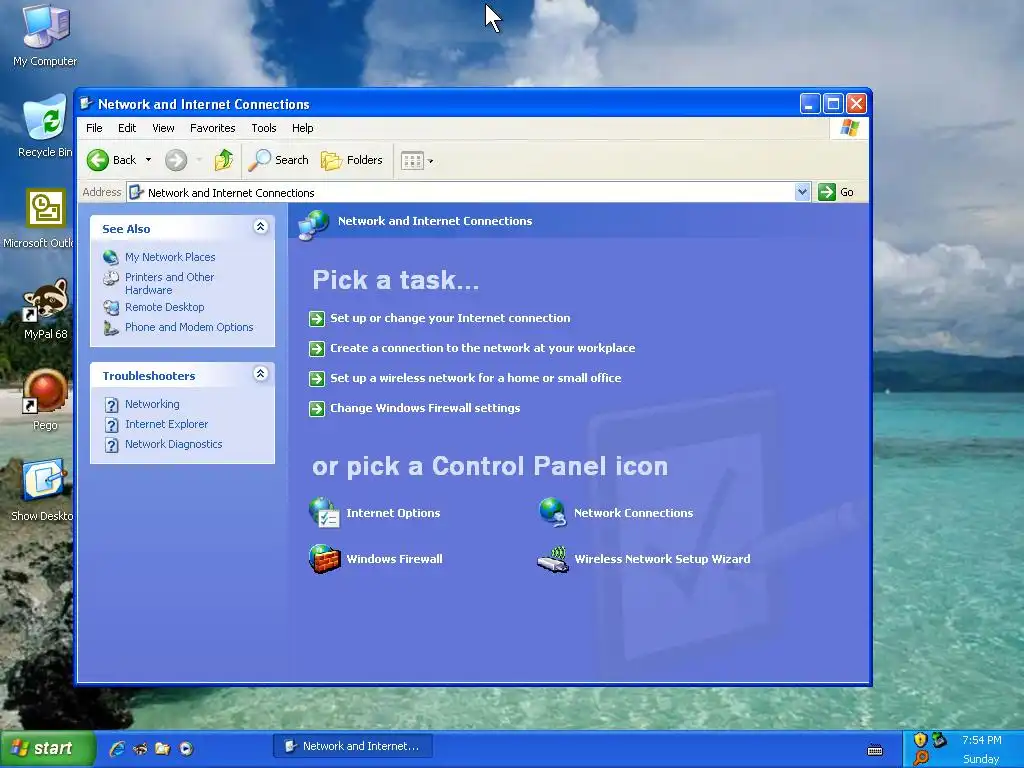The image size is (1024, 768).
Task: Click the Recycle Bin desktop icon
Action: pyautogui.click(x=45, y=118)
